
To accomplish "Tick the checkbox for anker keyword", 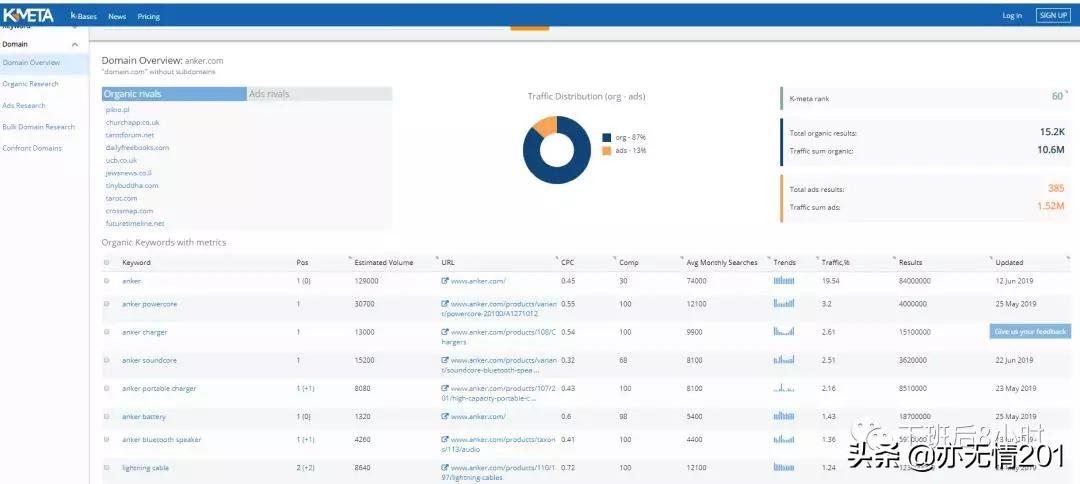I will coord(106,281).
